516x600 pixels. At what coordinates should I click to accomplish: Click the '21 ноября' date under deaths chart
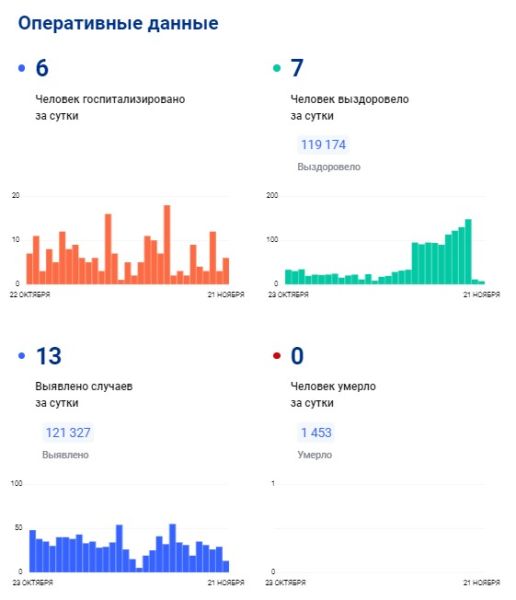click(482, 583)
